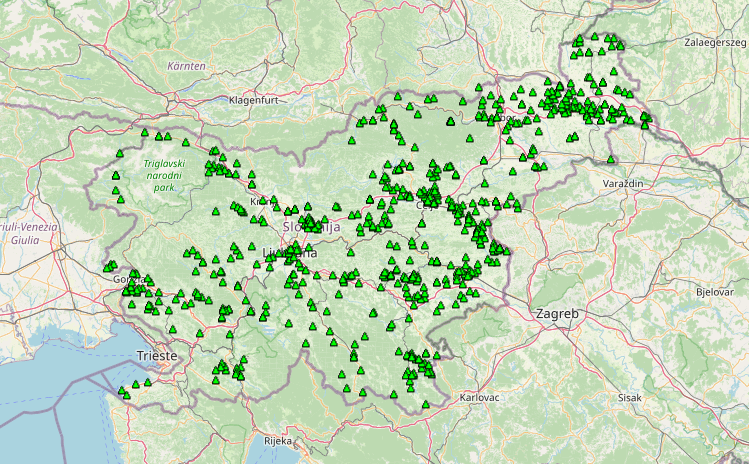Click green triangle marker just above Varaždin label

[610, 159]
